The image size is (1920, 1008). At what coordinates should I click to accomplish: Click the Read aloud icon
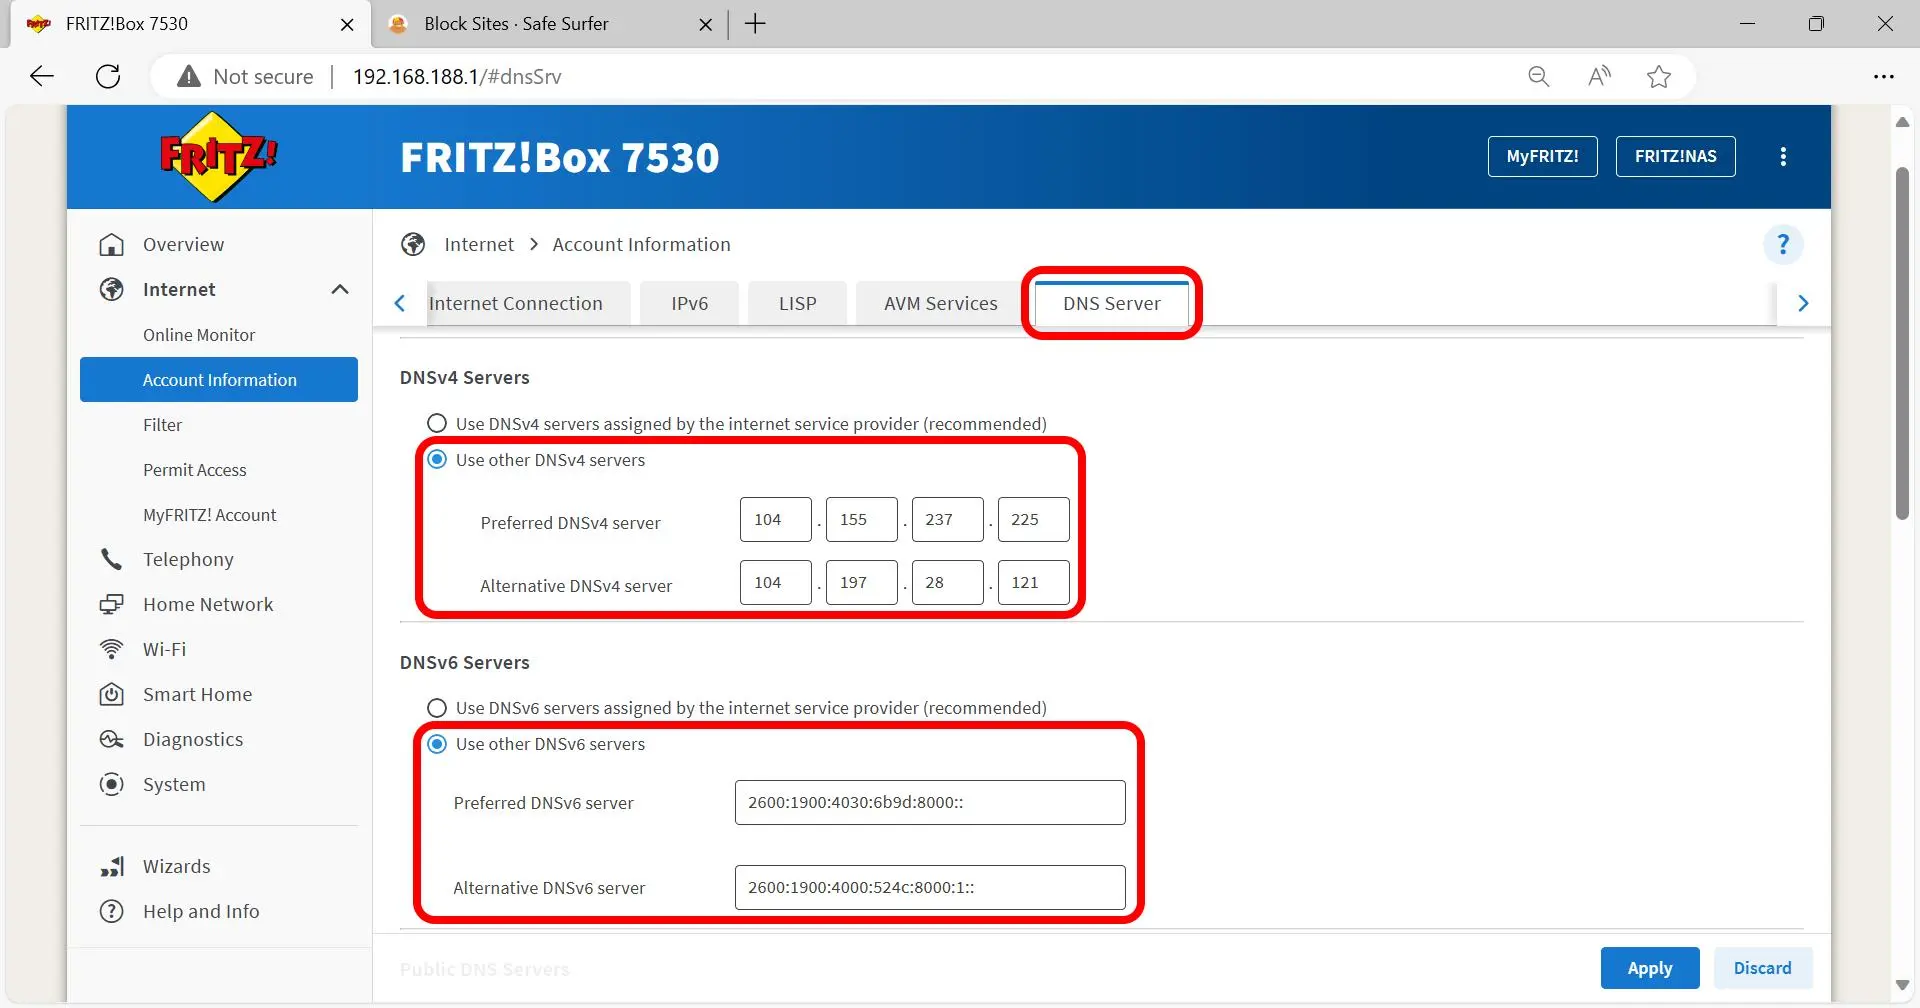1599,77
